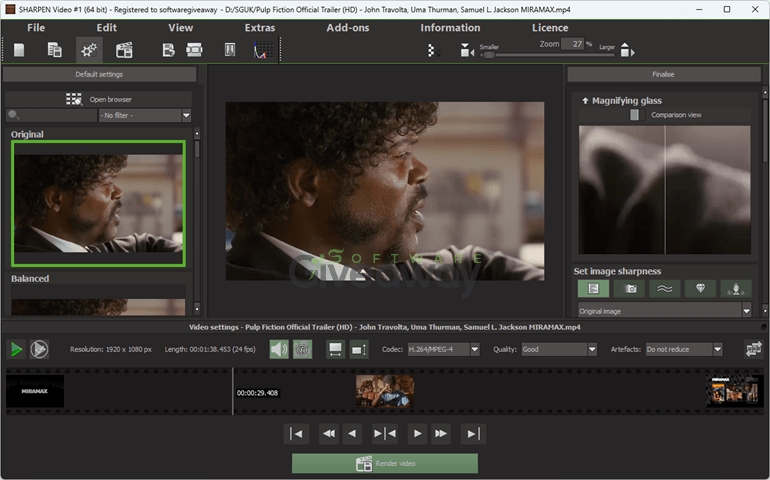The height and width of the screenshot is (480, 770).
Task: Toggle the Comparison view checkbox
Action: (635, 115)
